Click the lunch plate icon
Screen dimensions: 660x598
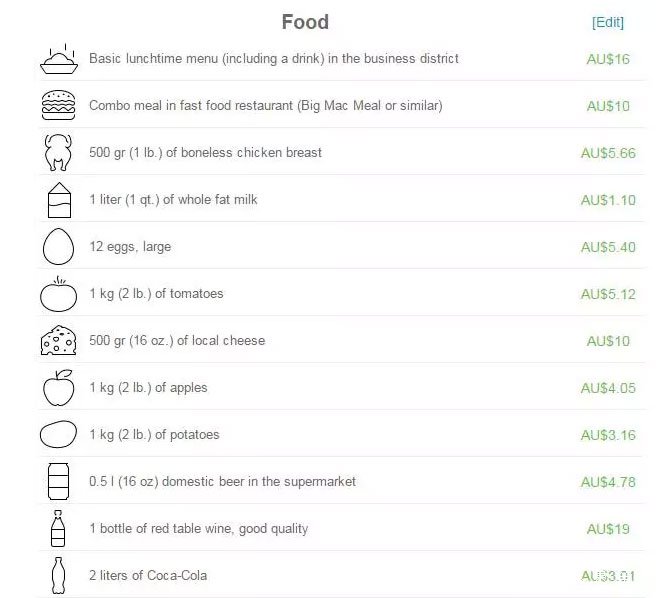pyautogui.click(x=59, y=59)
